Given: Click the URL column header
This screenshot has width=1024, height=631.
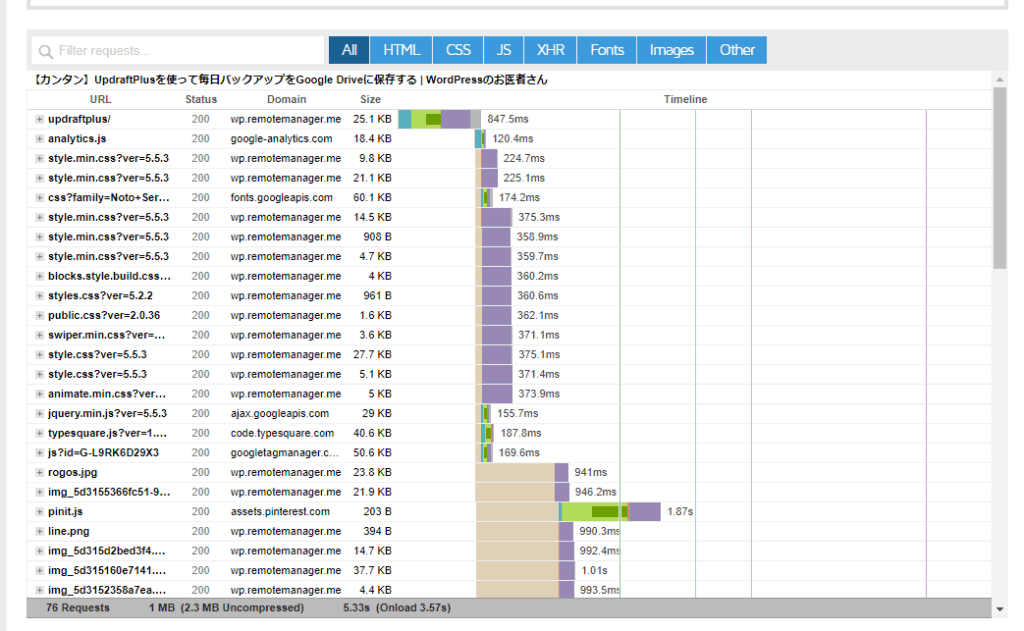Looking at the screenshot, I should tap(101, 99).
